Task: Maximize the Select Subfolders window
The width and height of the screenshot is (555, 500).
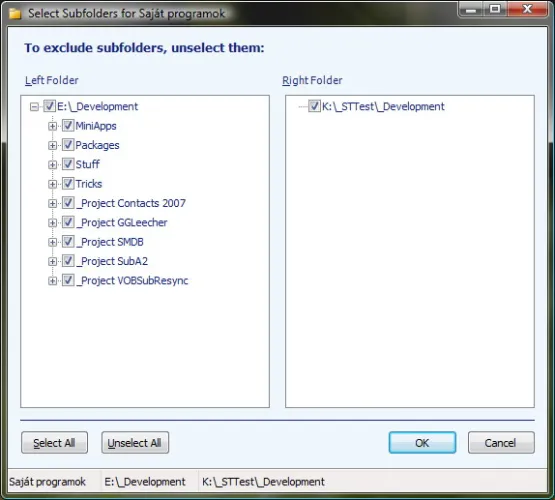Action: (x=495, y=9)
